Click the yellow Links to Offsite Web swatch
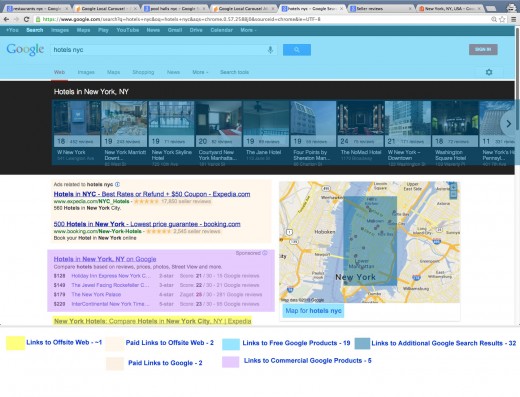The height and width of the screenshot is (397, 520). coord(15,343)
